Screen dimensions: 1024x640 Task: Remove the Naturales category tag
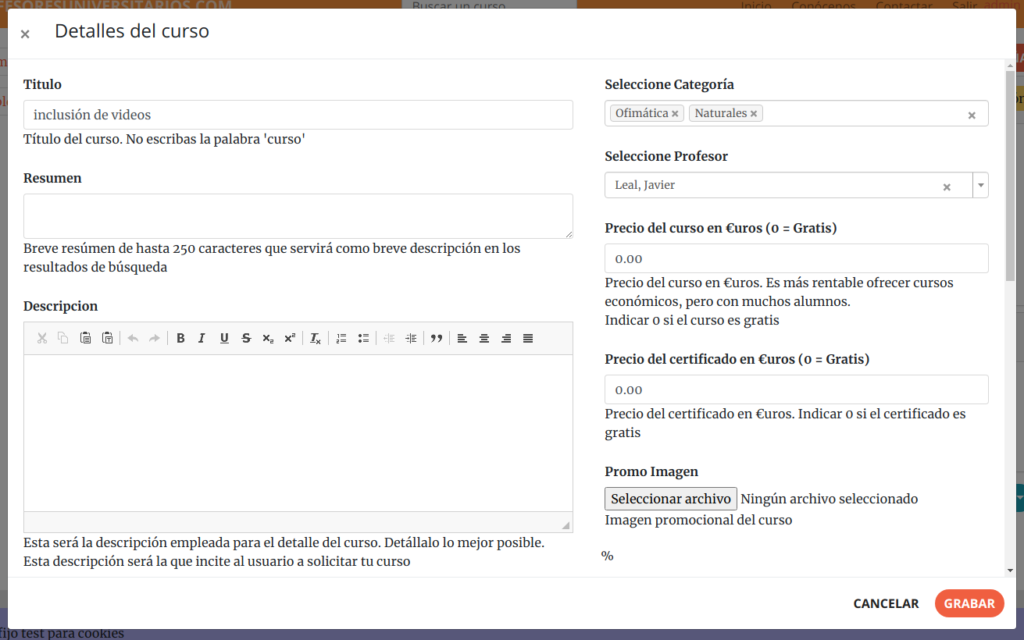point(754,114)
